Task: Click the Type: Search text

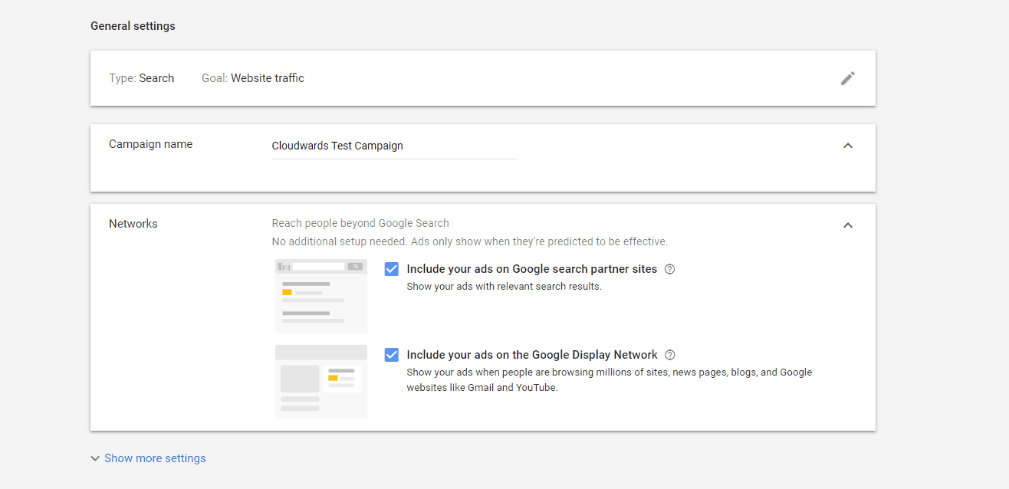Action: tap(142, 78)
